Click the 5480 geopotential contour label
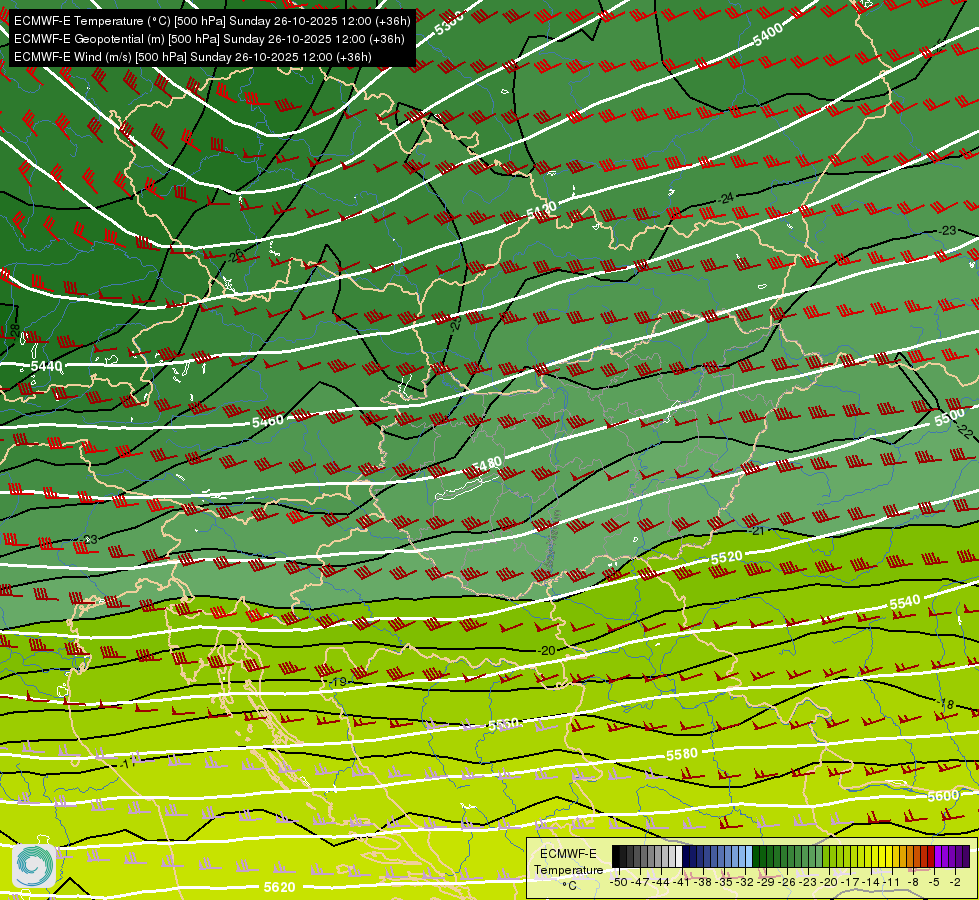This screenshot has height=900, width=979. [487, 464]
